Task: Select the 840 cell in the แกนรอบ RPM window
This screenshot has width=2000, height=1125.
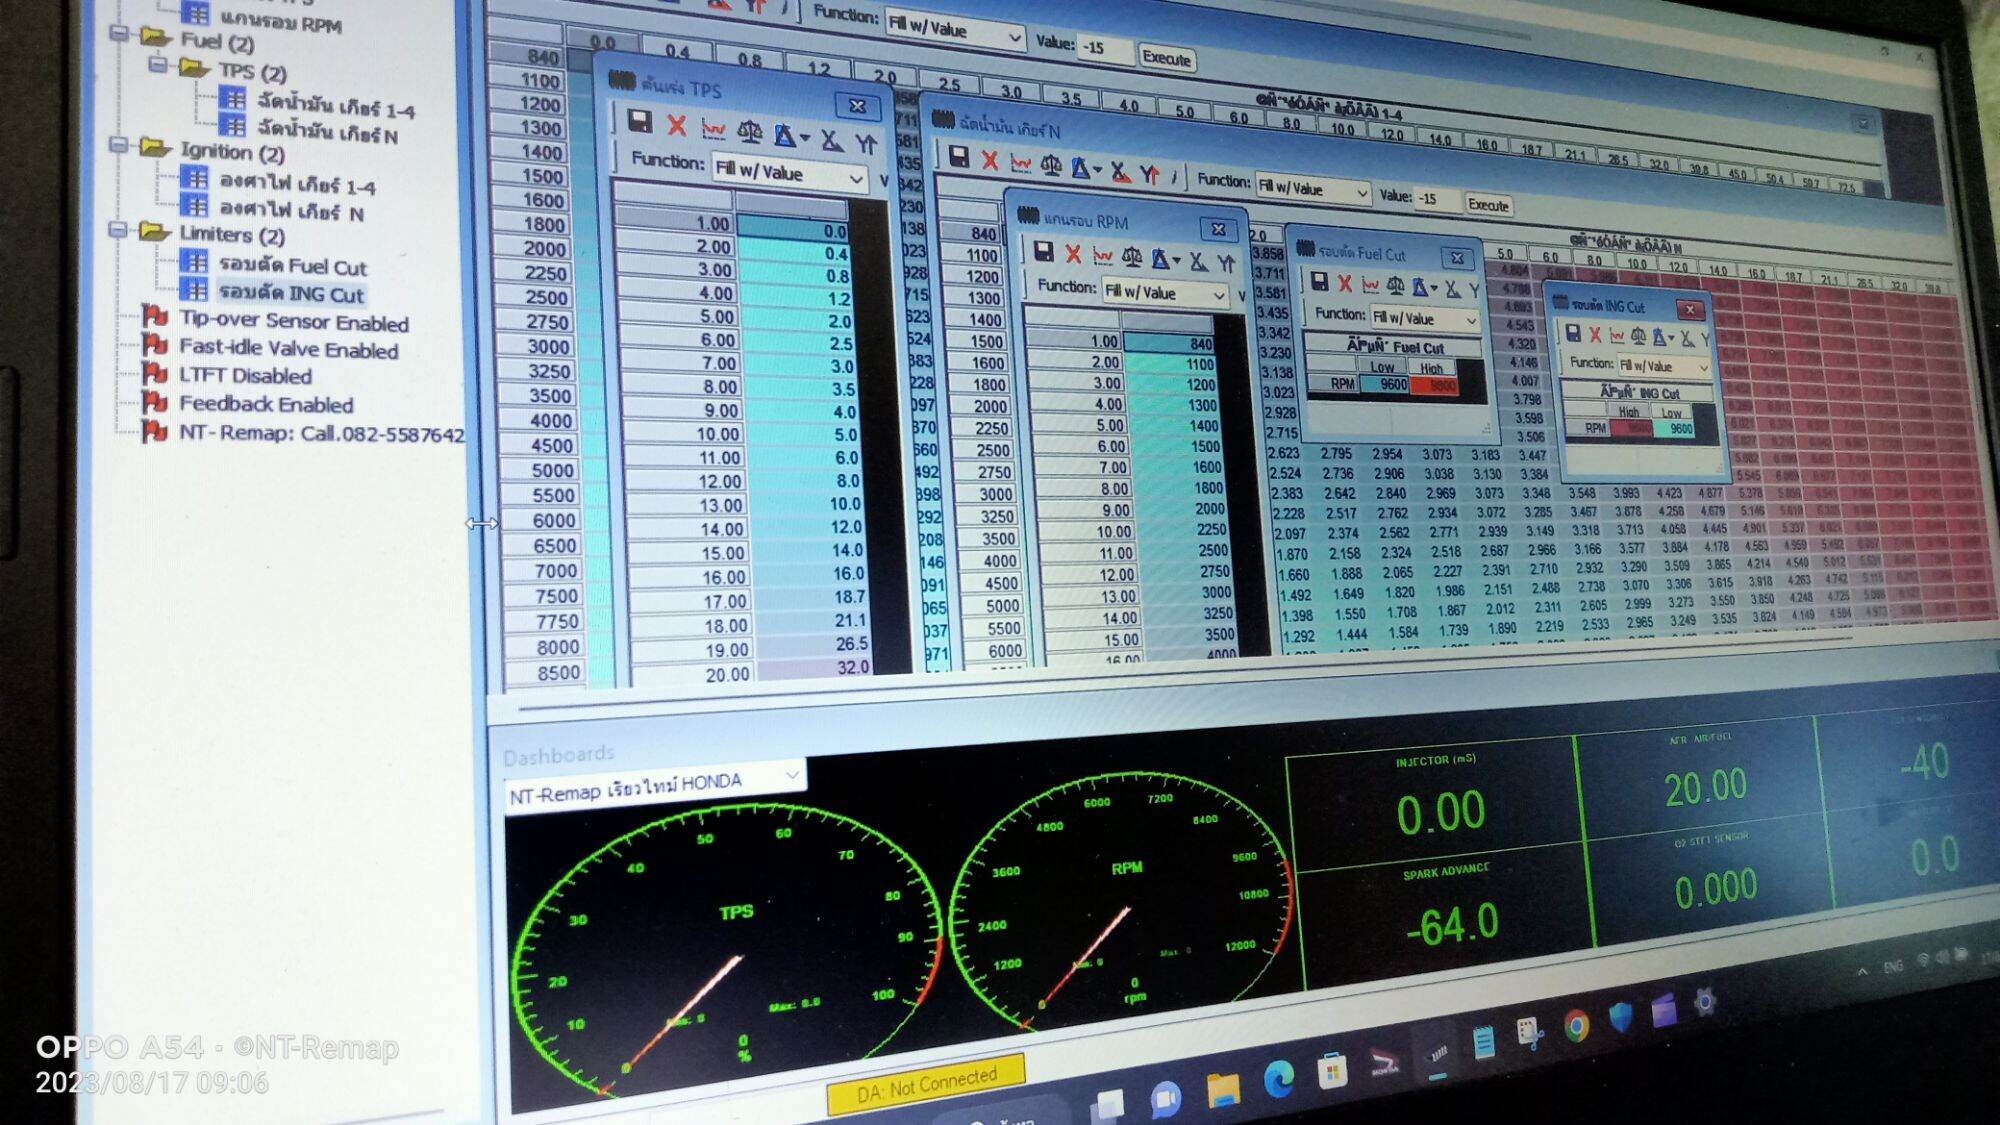Action: [x=1169, y=343]
